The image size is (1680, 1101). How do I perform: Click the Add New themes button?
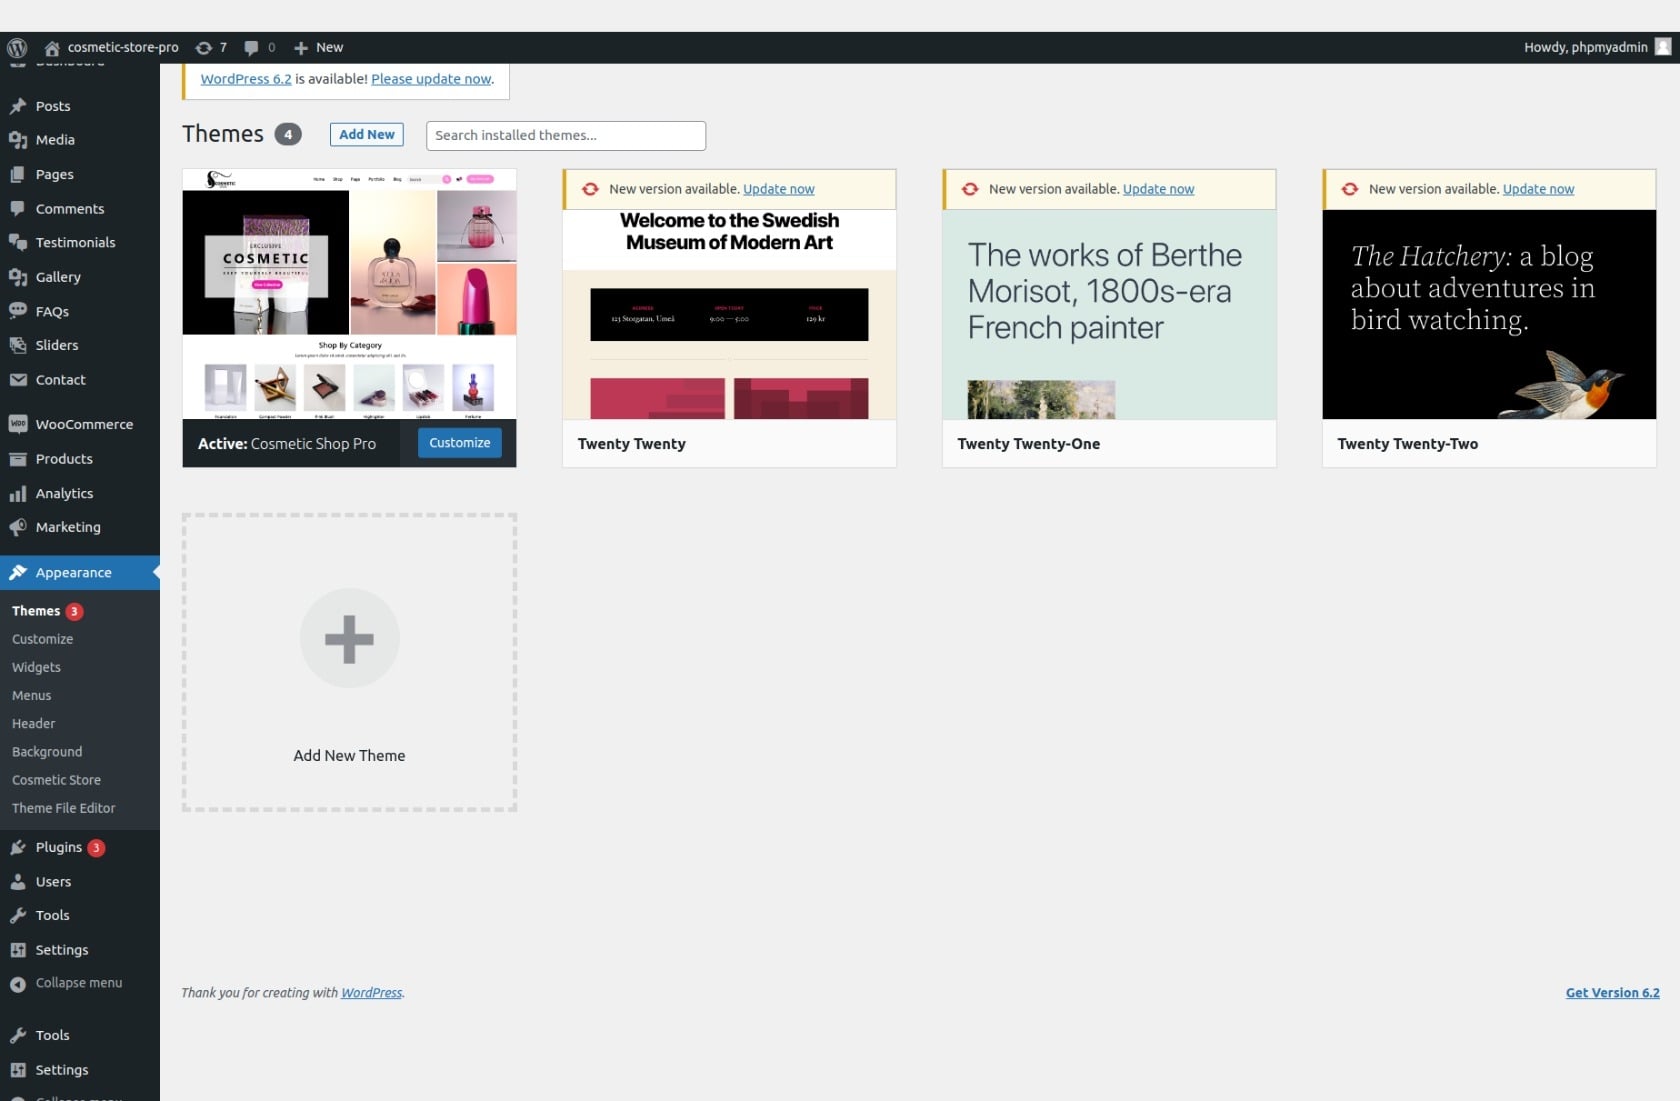[x=366, y=134]
